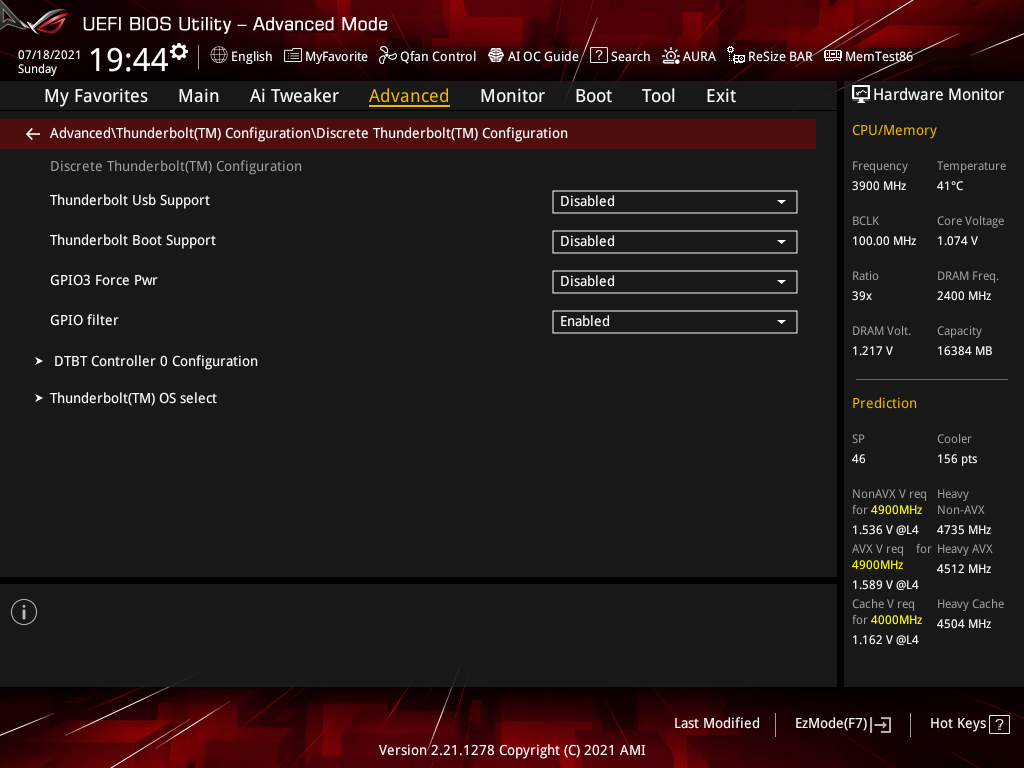Open the AURA lighting settings

tap(689, 56)
